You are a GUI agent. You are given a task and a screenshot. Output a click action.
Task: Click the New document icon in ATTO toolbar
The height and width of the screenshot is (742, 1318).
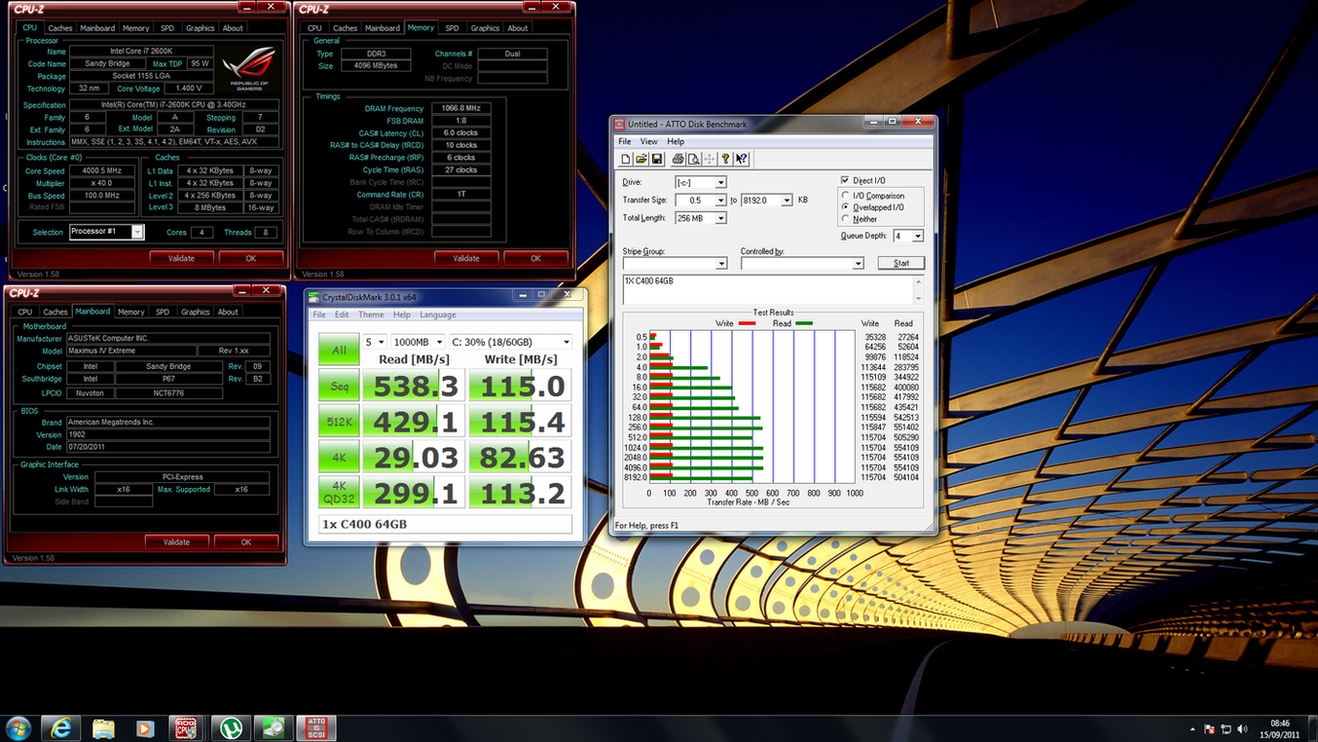pos(626,159)
